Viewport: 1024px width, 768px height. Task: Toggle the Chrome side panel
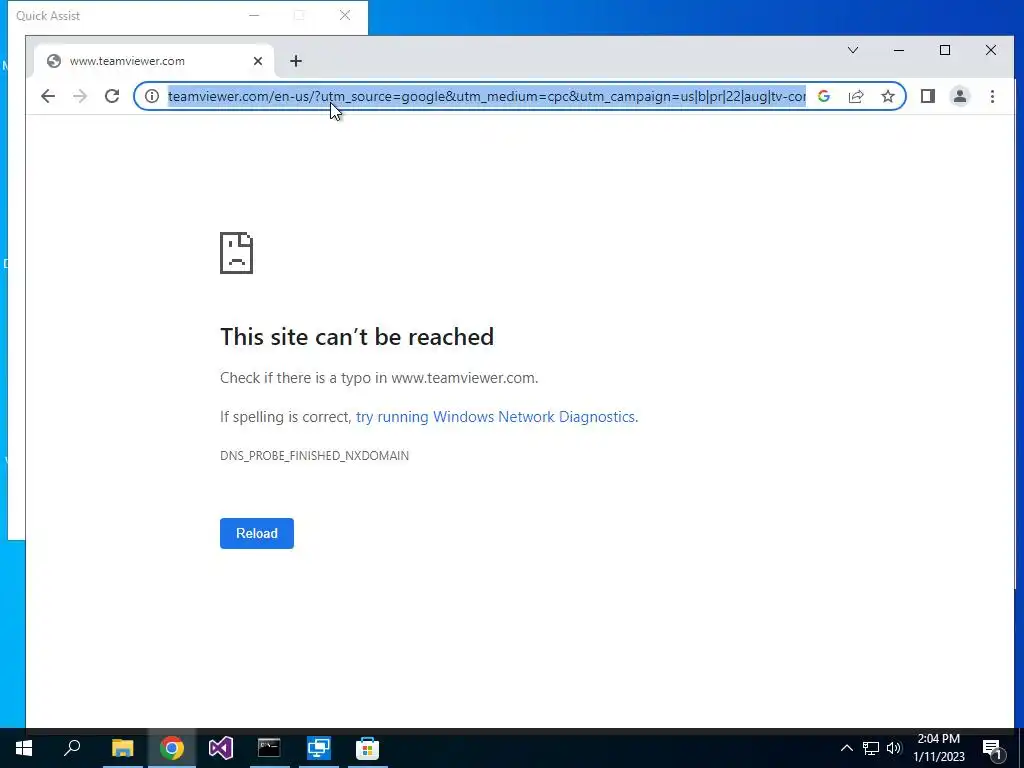(x=927, y=97)
